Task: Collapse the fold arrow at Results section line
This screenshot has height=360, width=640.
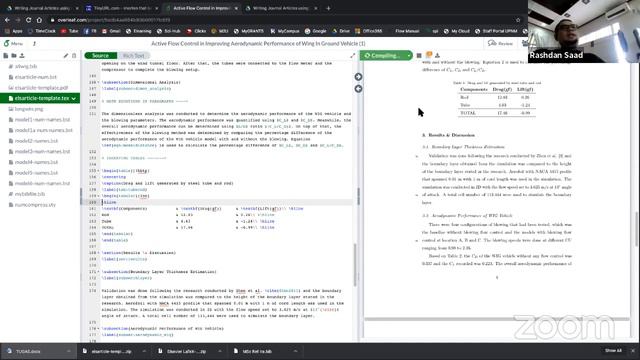Action: [98, 253]
